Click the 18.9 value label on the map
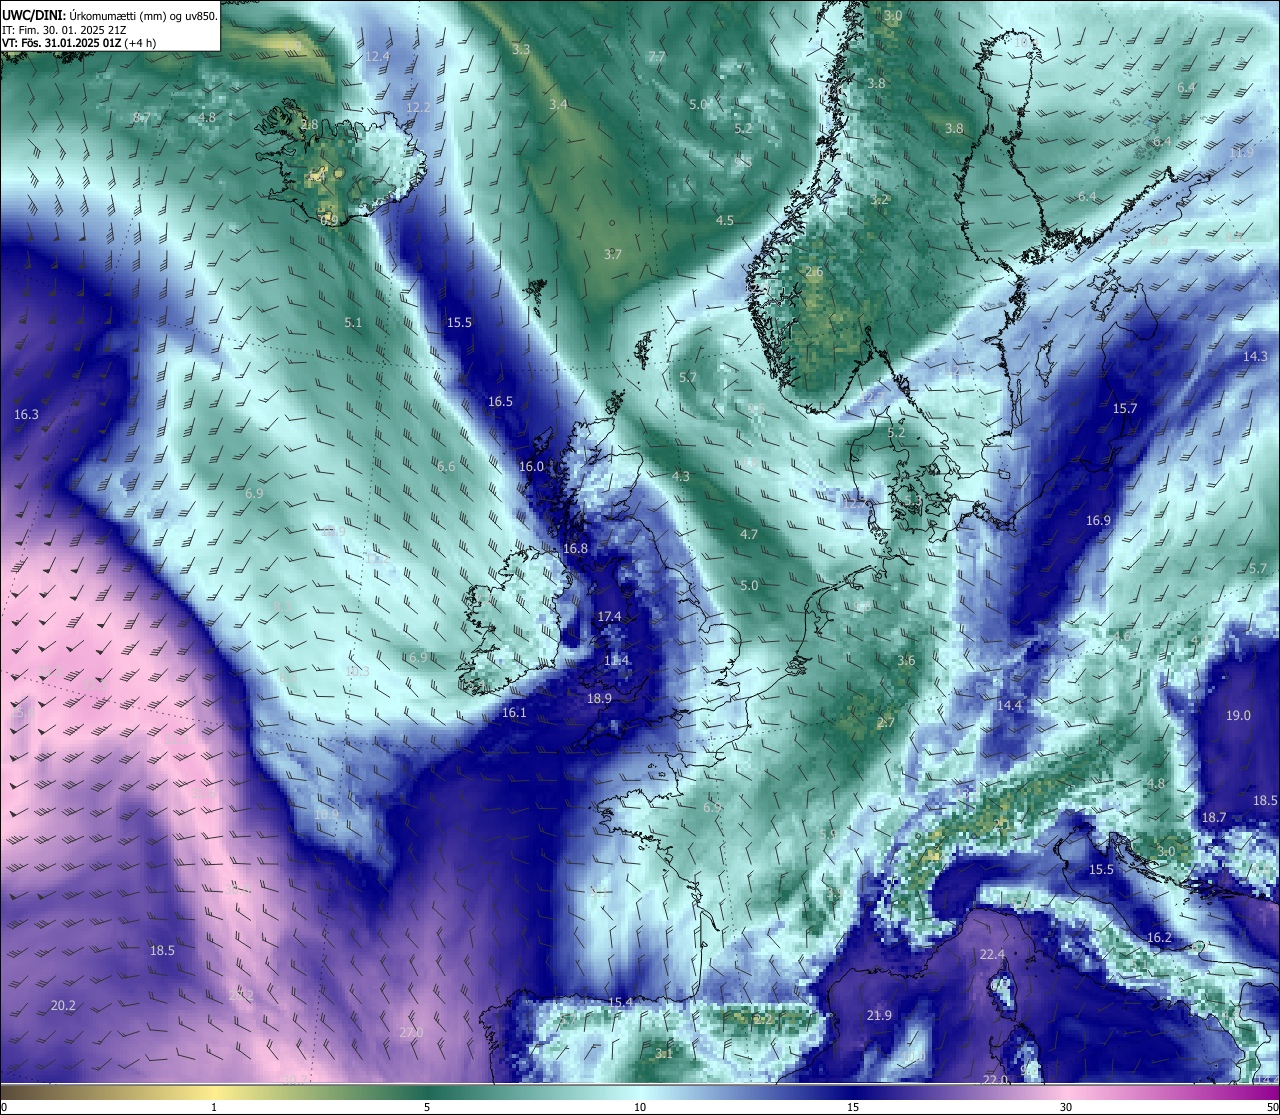The width and height of the screenshot is (1280, 1115). click(599, 698)
